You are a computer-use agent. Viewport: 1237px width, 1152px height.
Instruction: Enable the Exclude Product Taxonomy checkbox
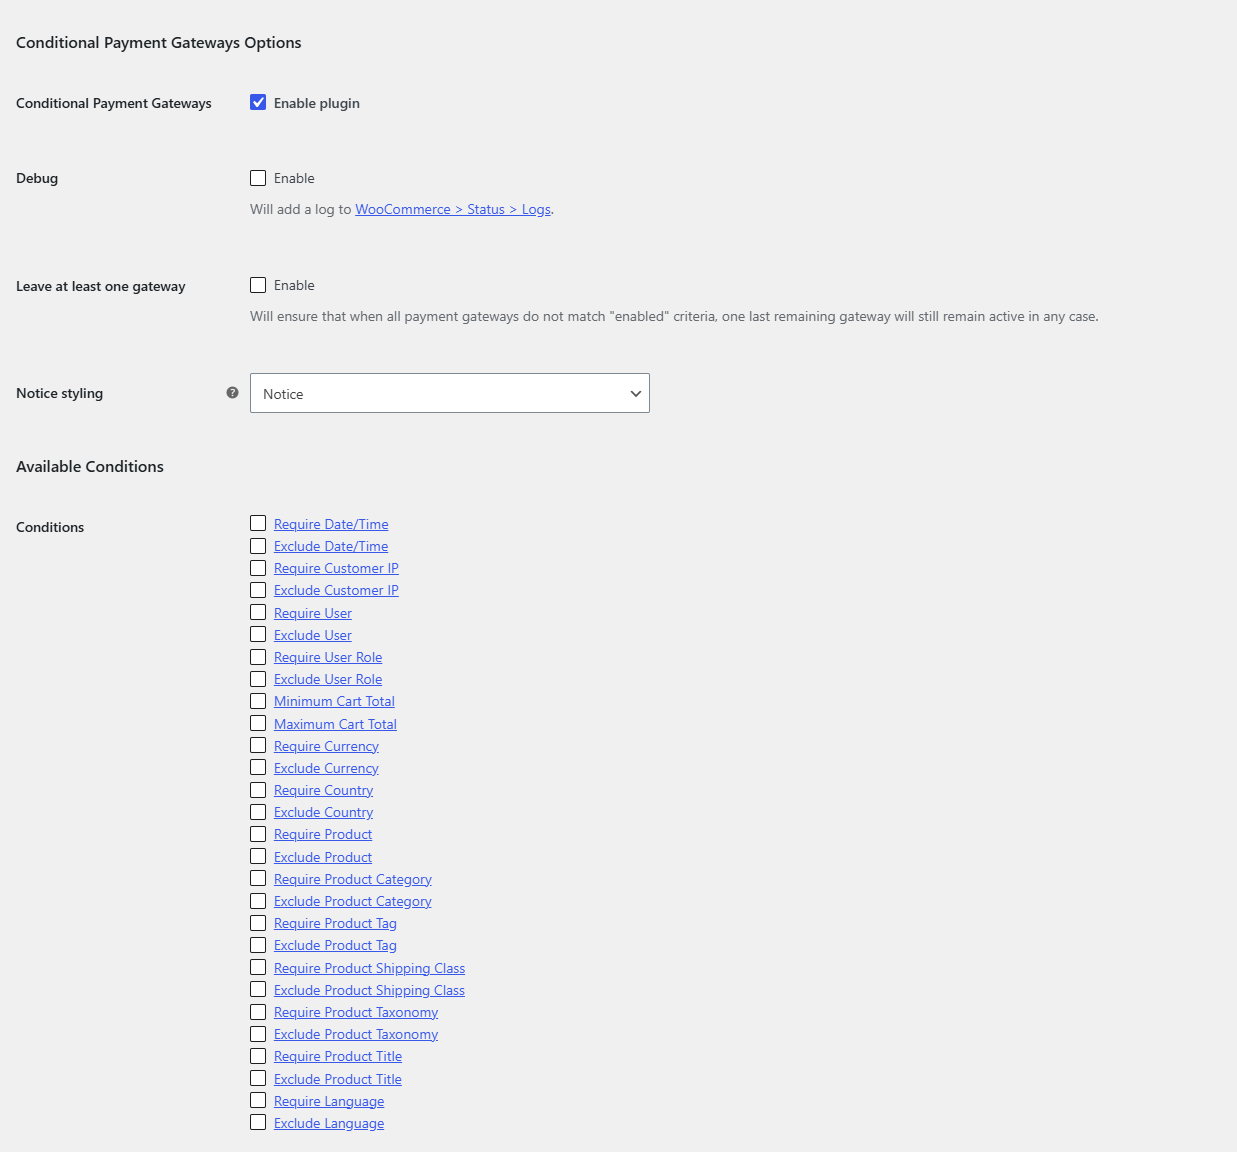[258, 1034]
